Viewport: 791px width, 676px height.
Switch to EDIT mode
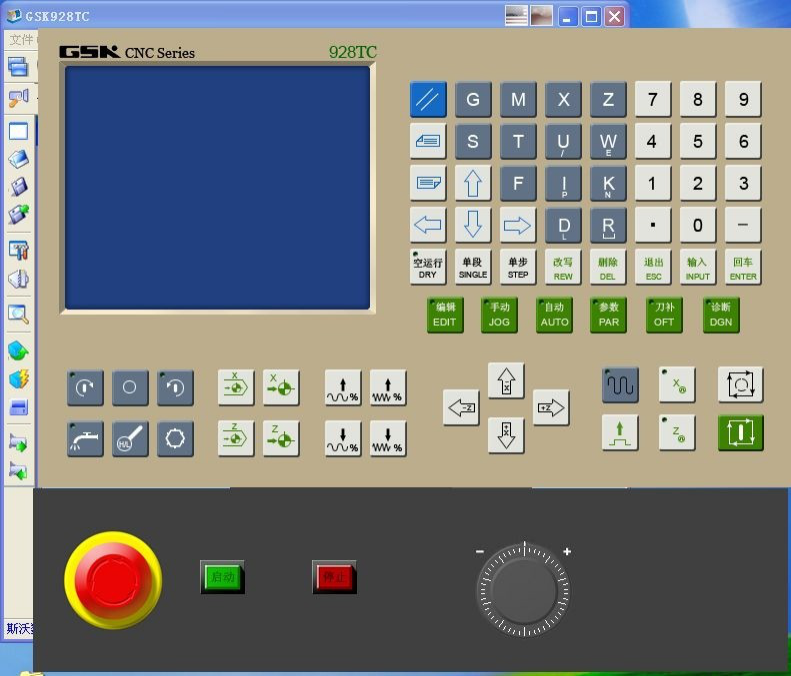pos(445,315)
